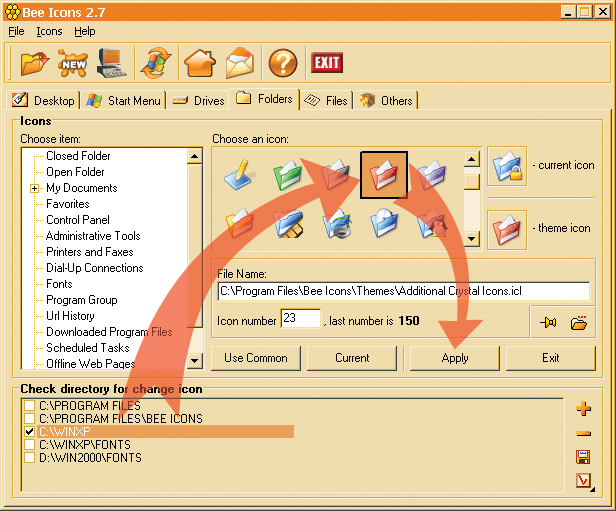
Task: Select the folder with CD disc icon
Action: tap(384, 223)
